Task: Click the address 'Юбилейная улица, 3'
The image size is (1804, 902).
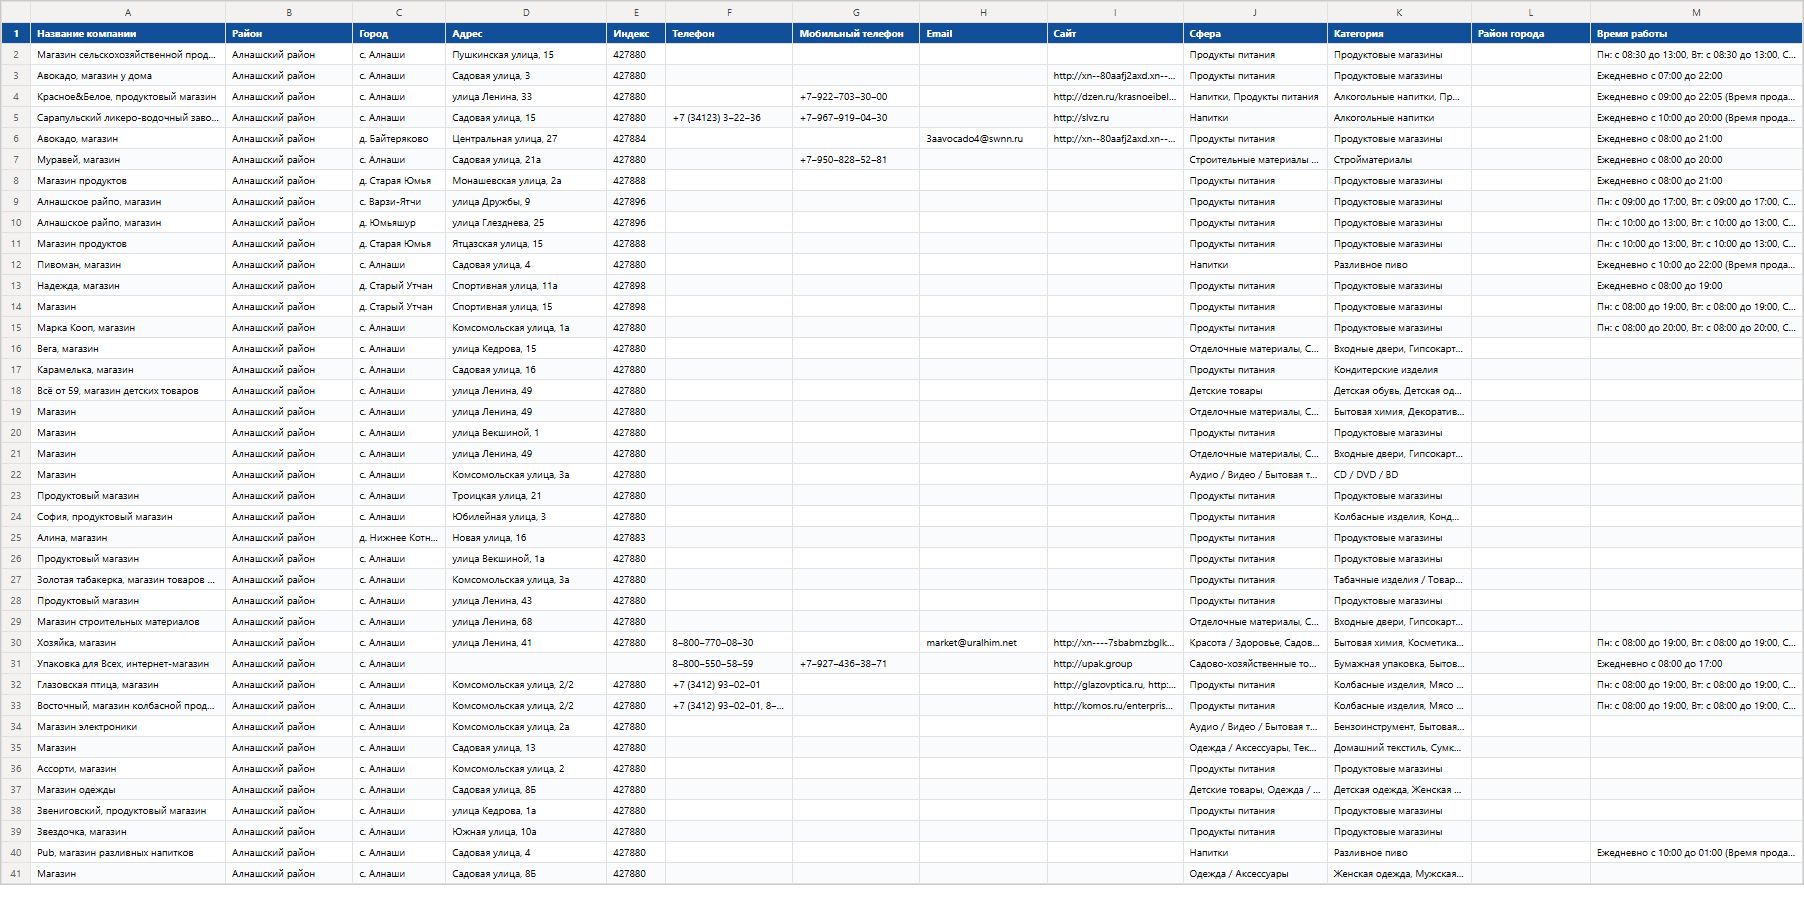Action: 526,517
